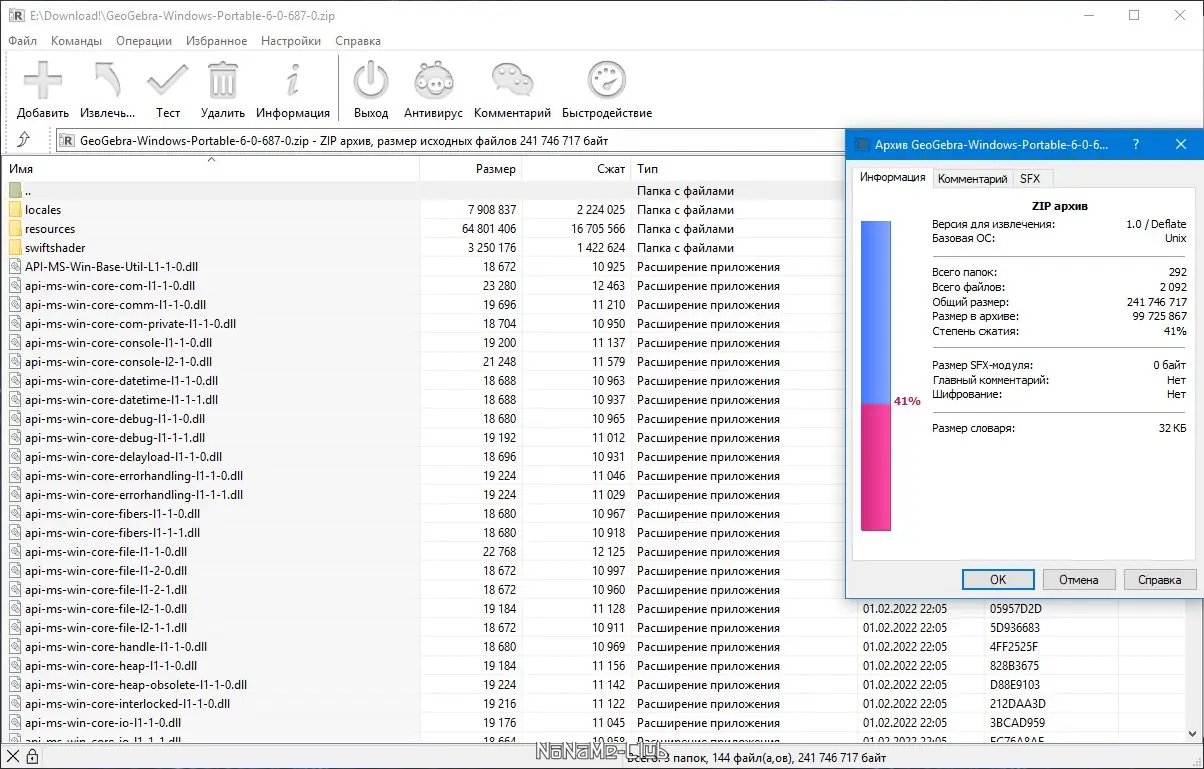Go up one folder level arrow
Image resolution: width=1204 pixels, height=769 pixels.
[x=24, y=141]
